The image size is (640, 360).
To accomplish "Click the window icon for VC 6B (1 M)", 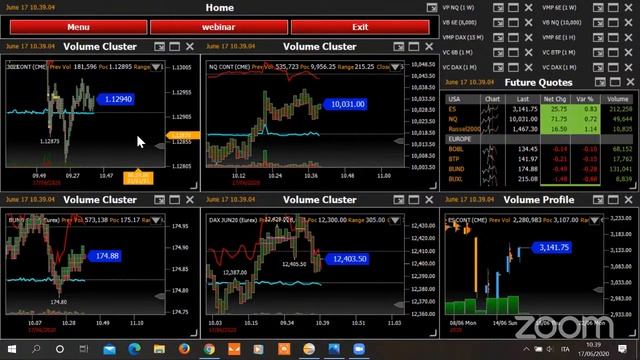I will pos(513,52).
